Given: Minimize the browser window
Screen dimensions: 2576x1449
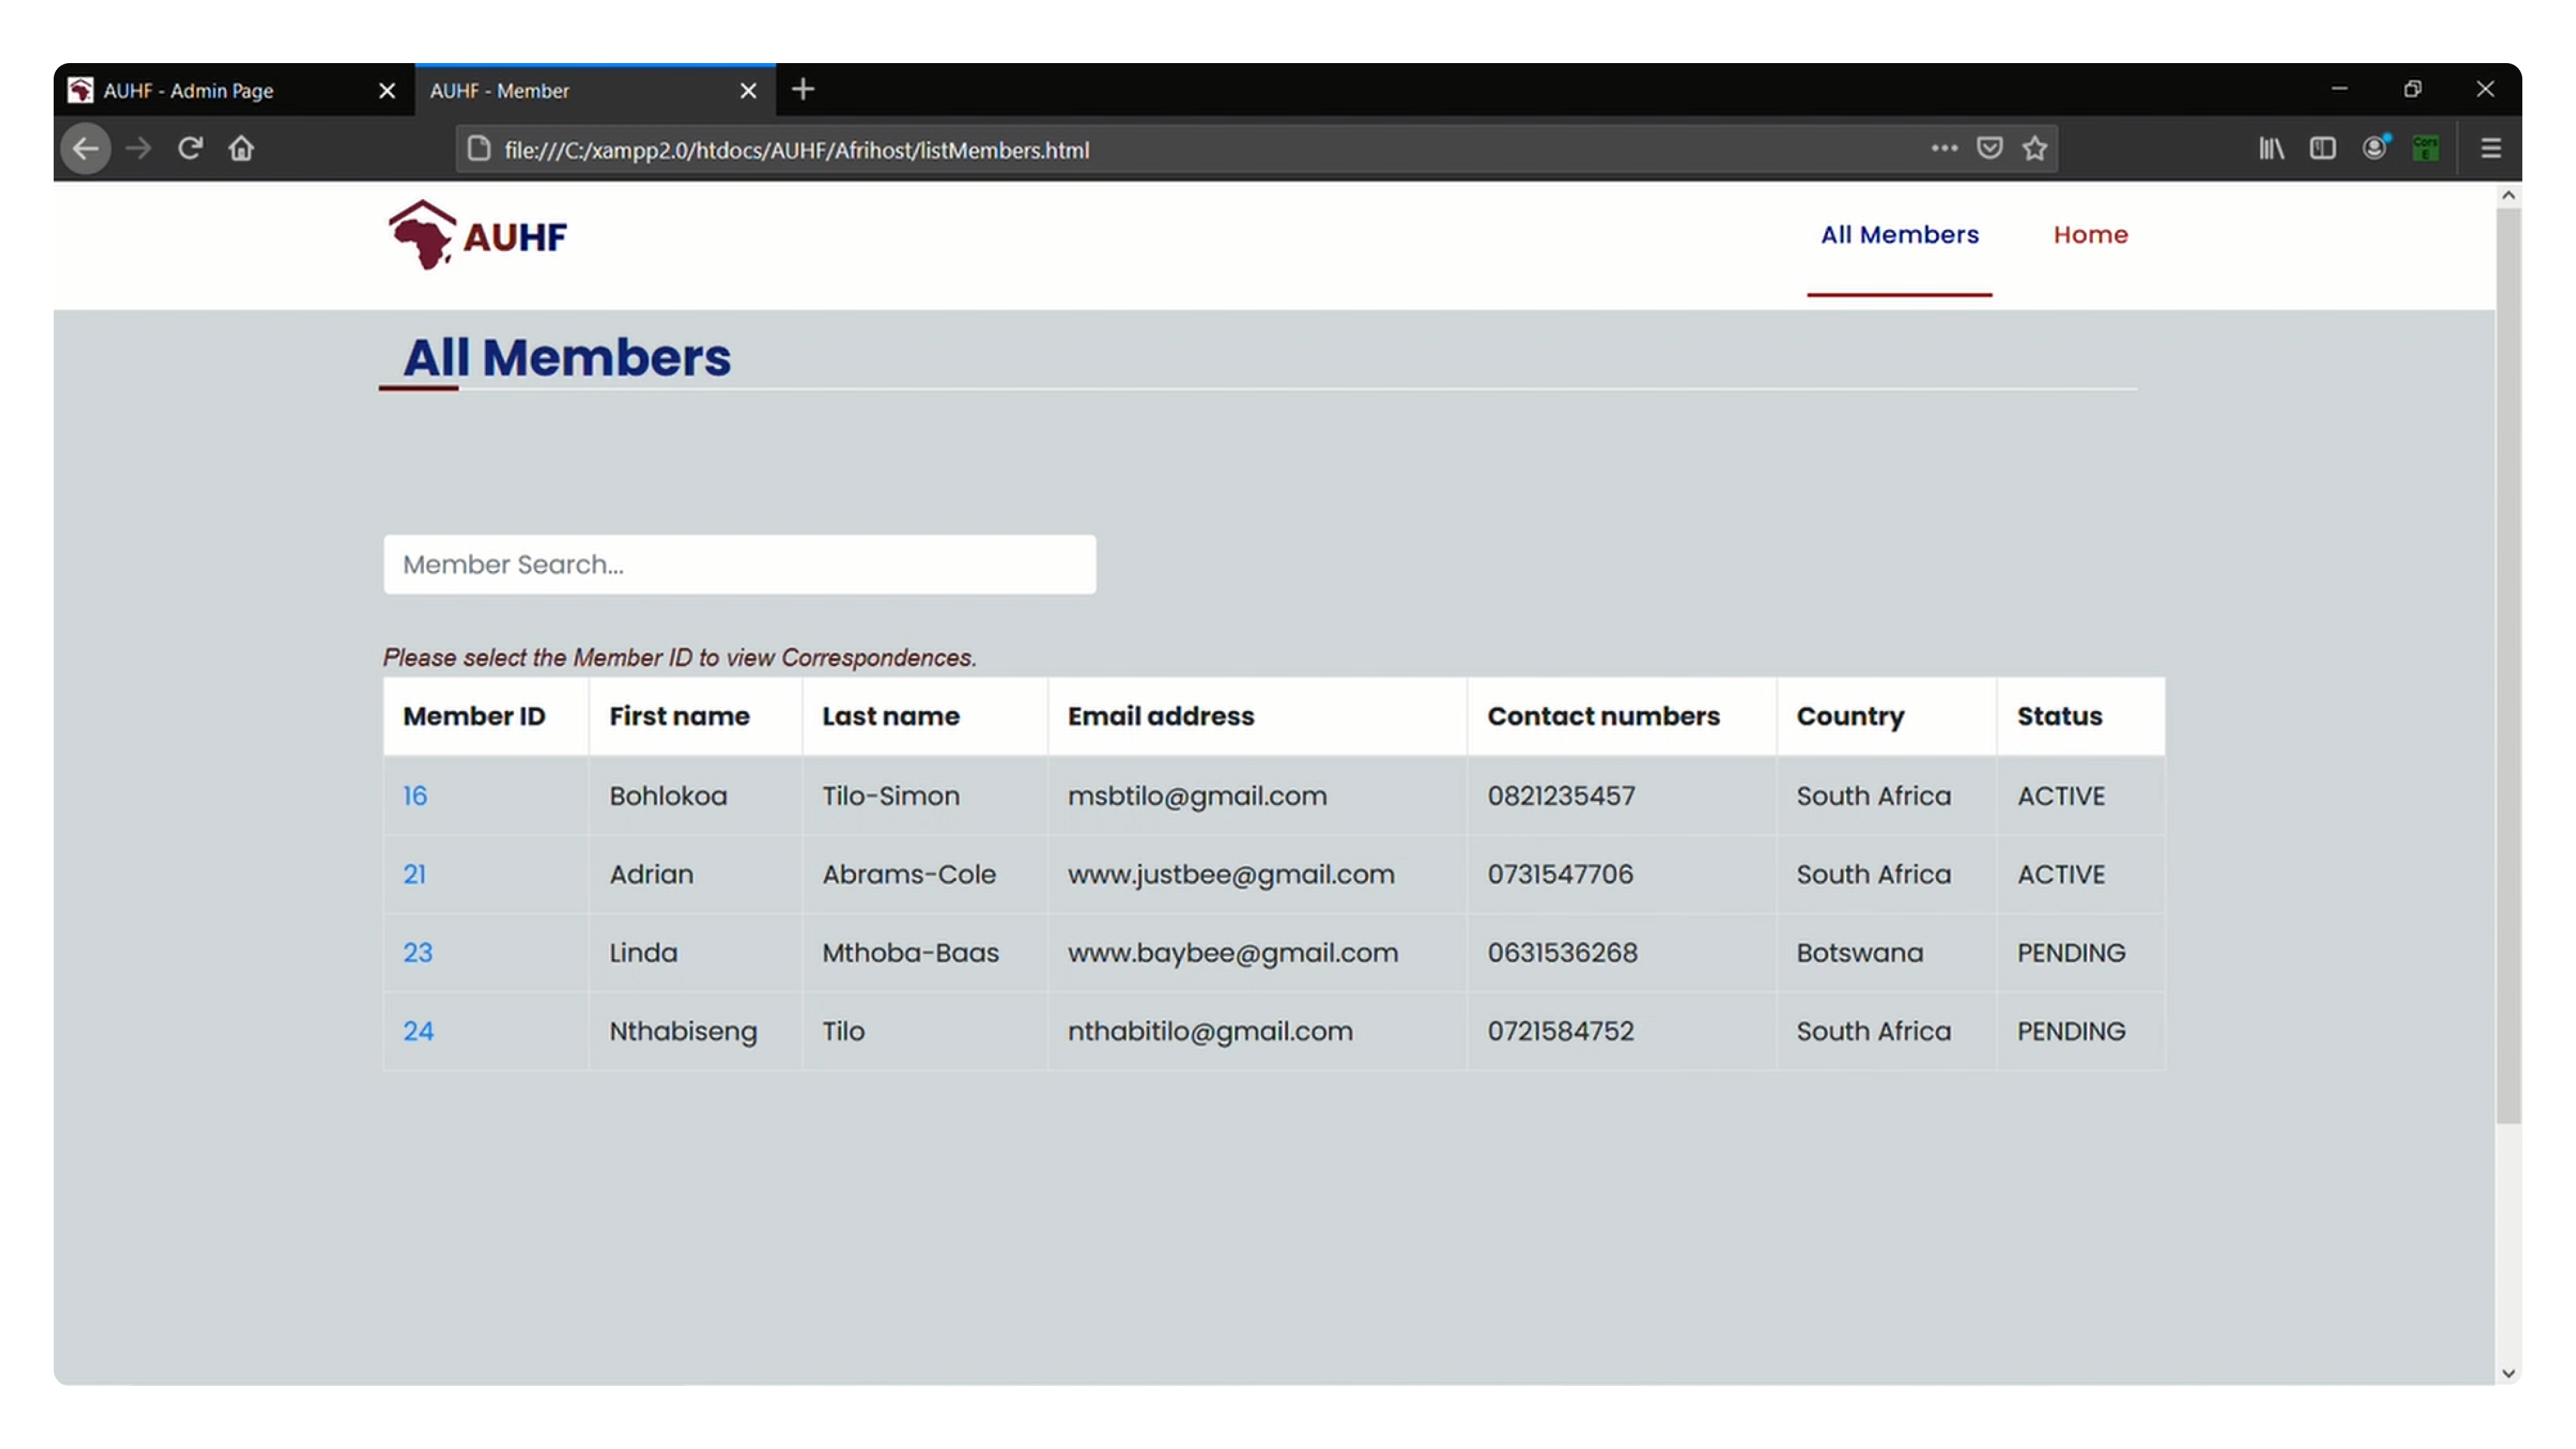Looking at the screenshot, I should [x=2338, y=89].
